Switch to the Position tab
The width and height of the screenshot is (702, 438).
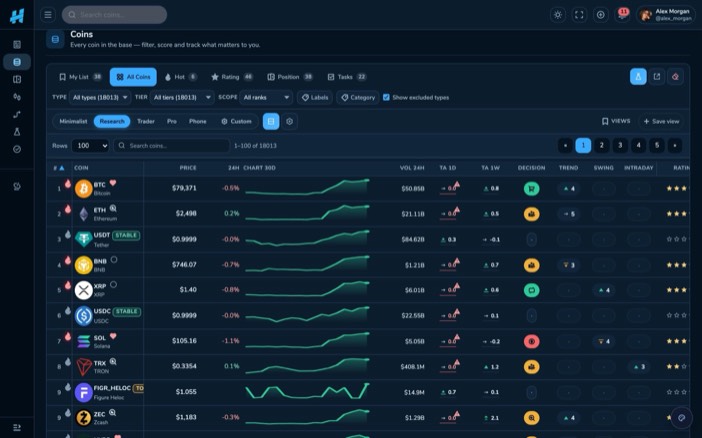point(290,77)
